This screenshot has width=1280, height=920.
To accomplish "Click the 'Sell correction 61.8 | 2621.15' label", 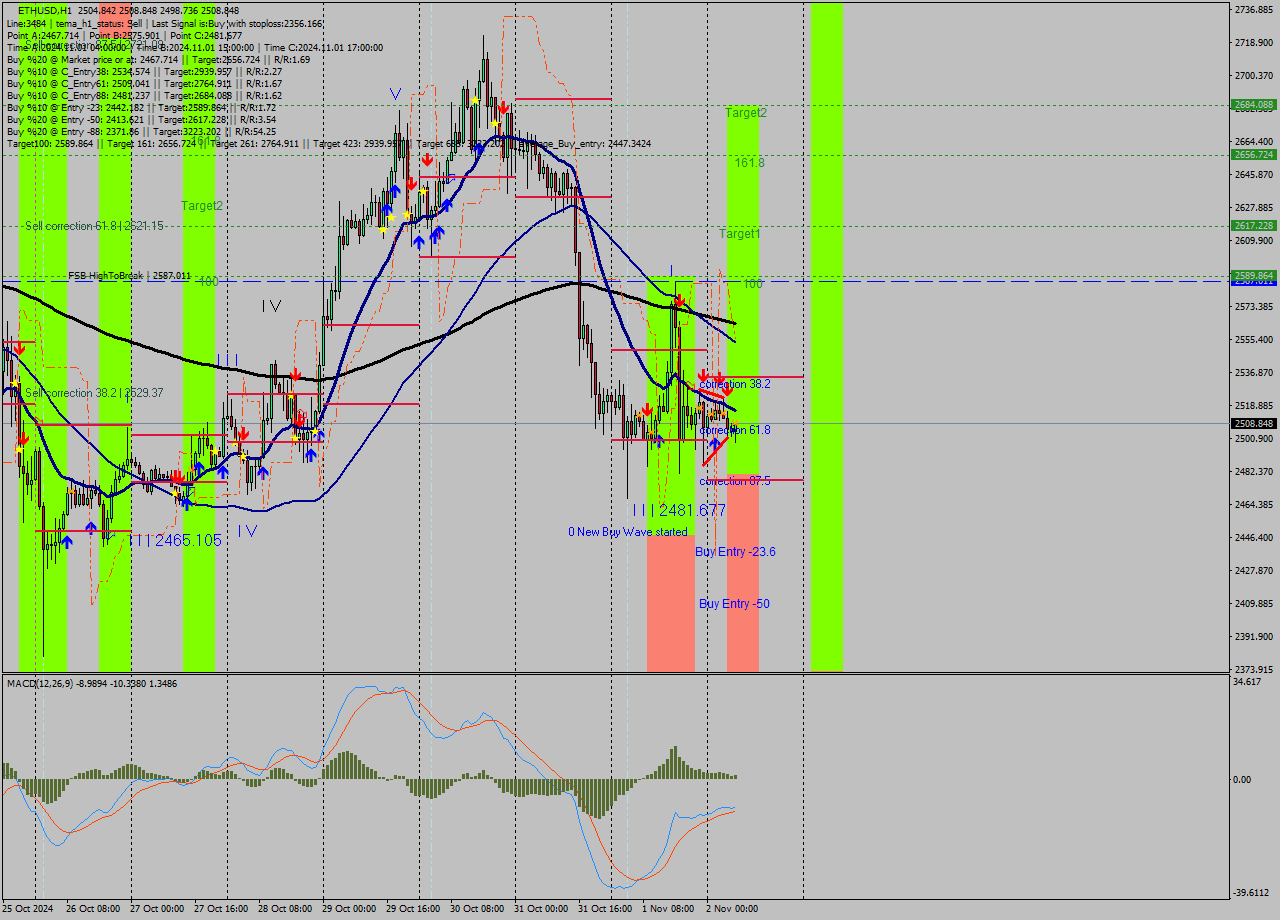I will coord(95,226).
